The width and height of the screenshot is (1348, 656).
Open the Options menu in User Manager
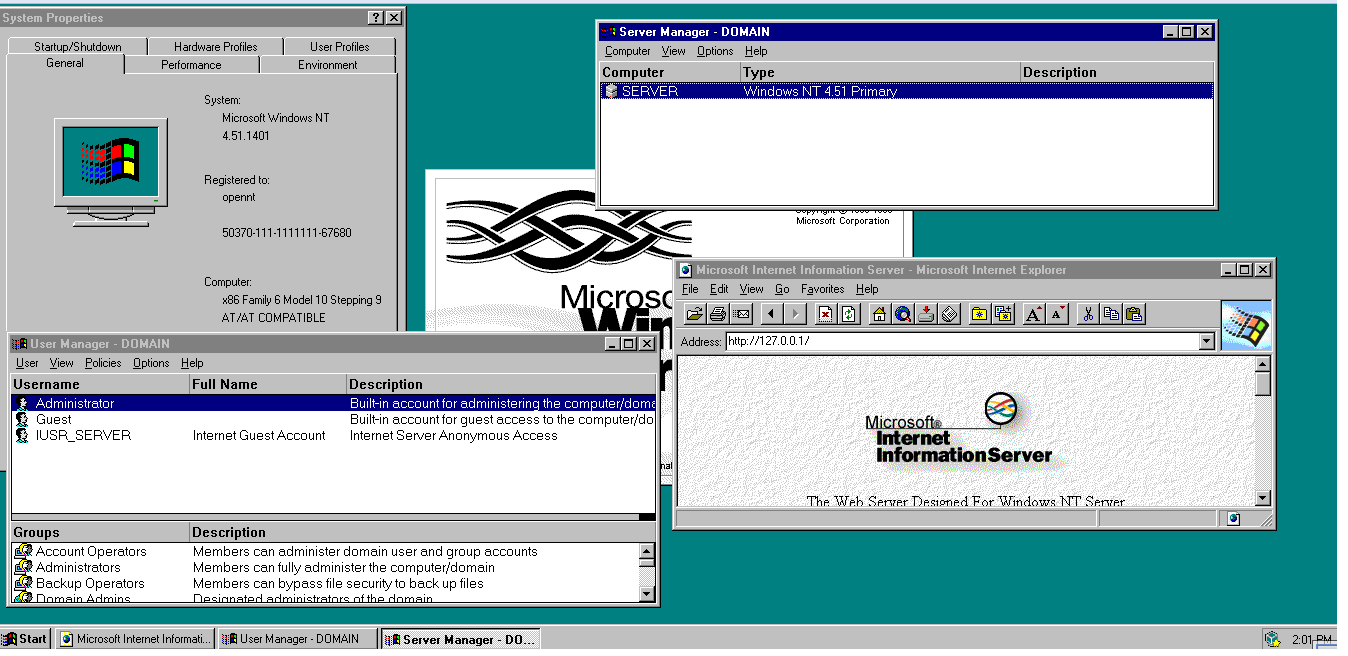tap(151, 363)
